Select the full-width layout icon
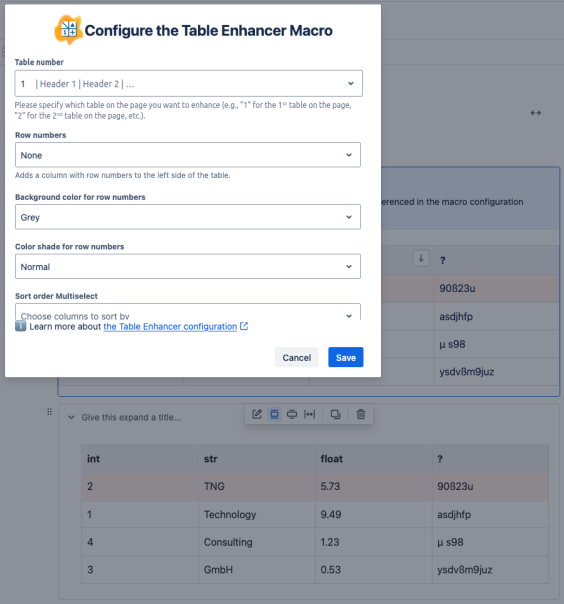Viewport: 564px width, 604px height. tap(310, 414)
